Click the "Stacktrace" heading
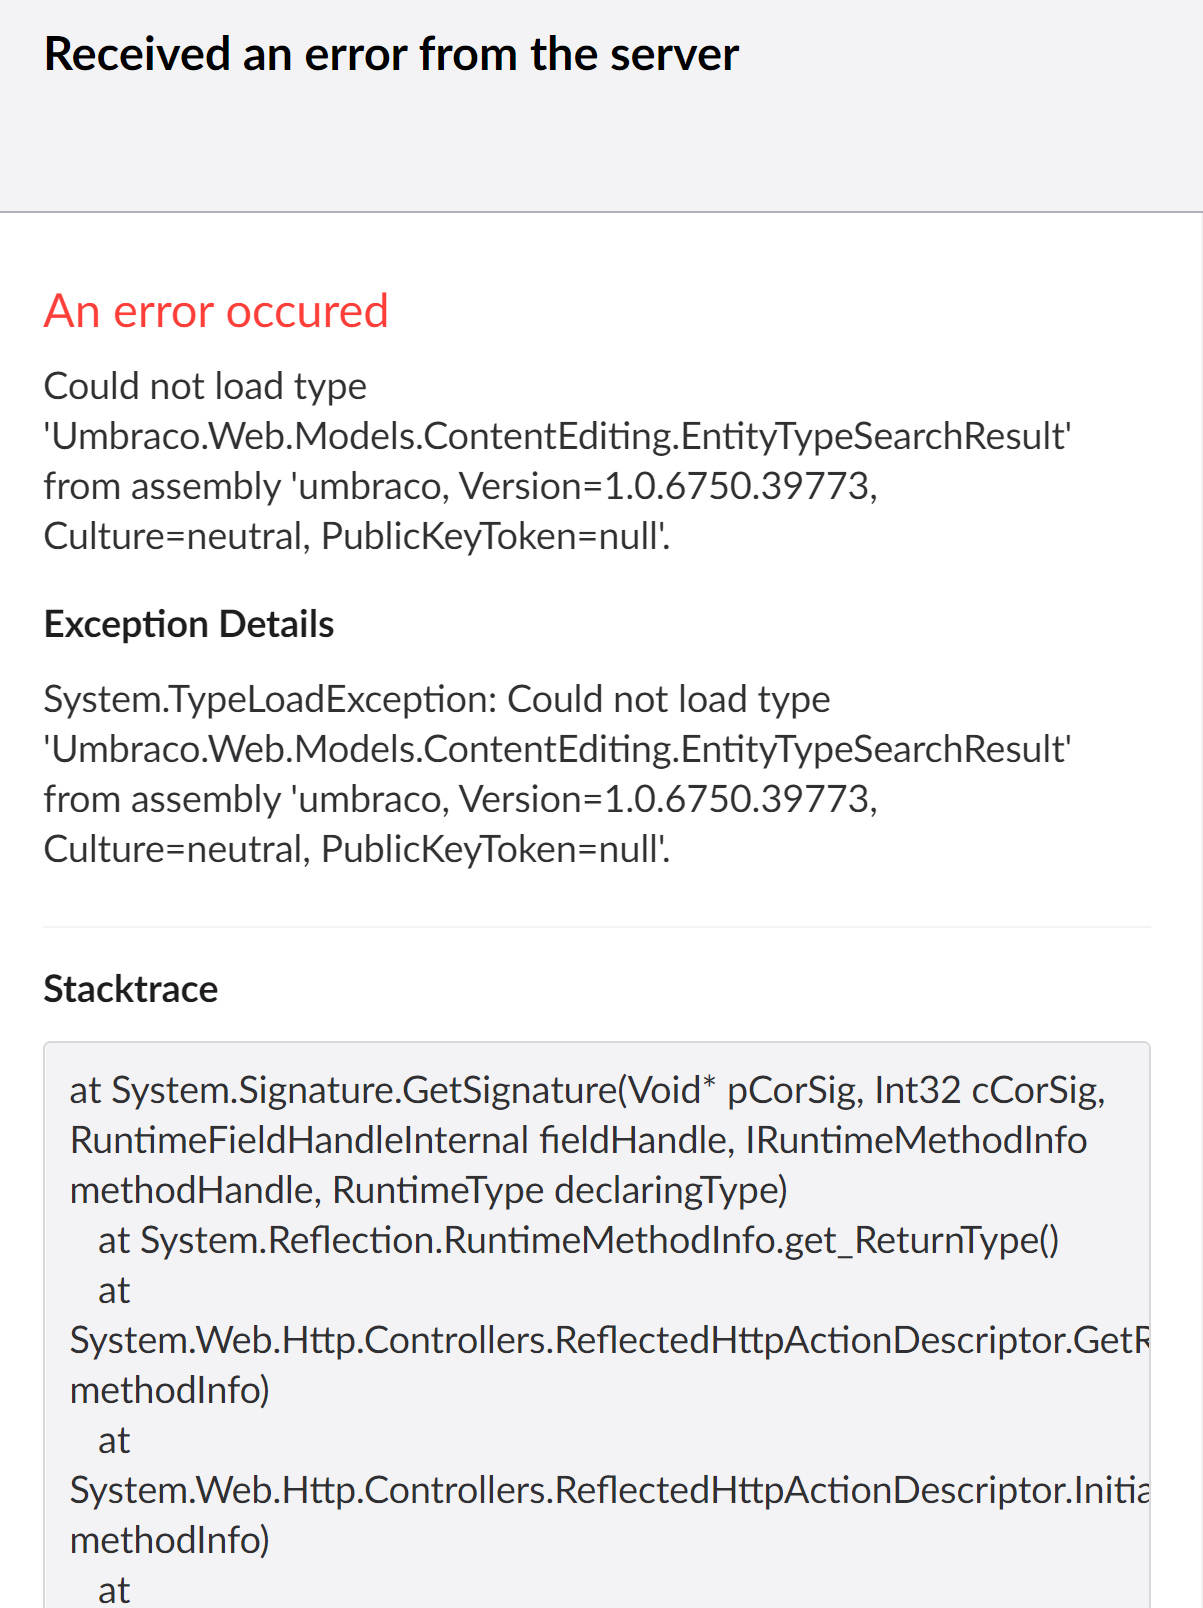The height and width of the screenshot is (1608, 1203). (x=131, y=989)
